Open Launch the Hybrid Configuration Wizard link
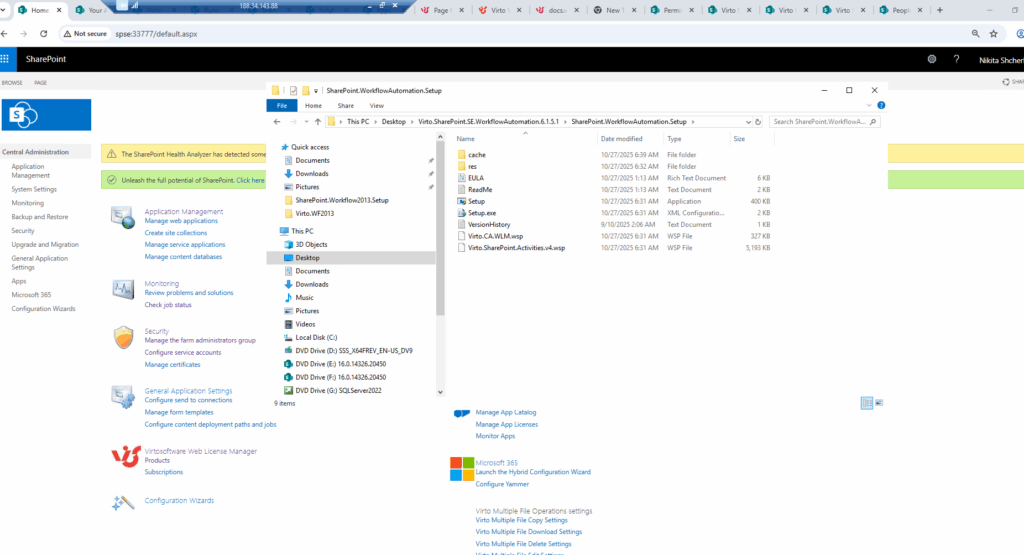 pos(533,471)
